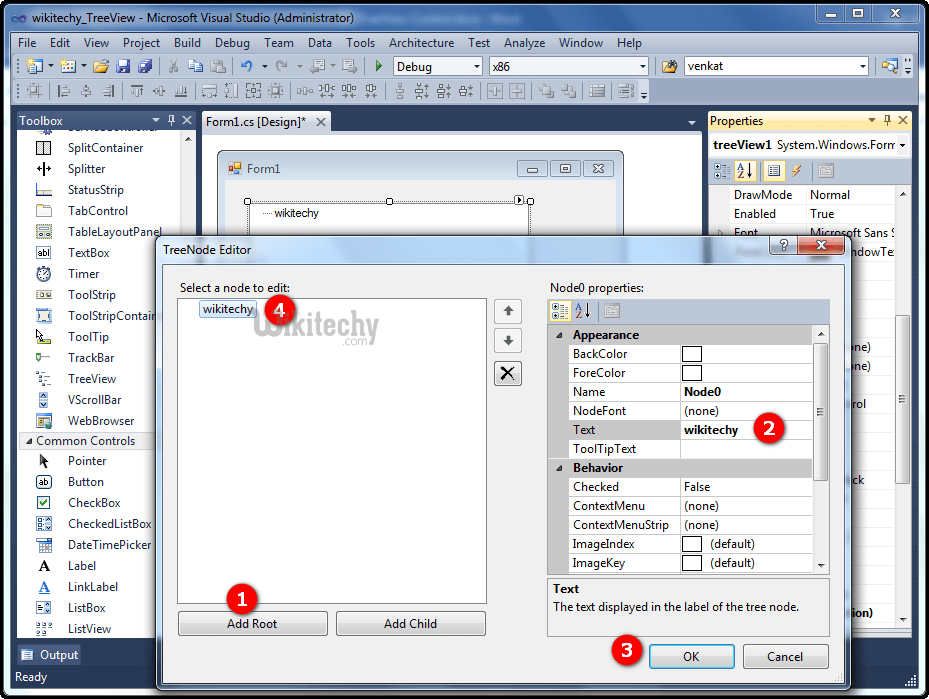Click the Cut scissors icon
Viewport: 929px width, 699px height.
[173, 66]
